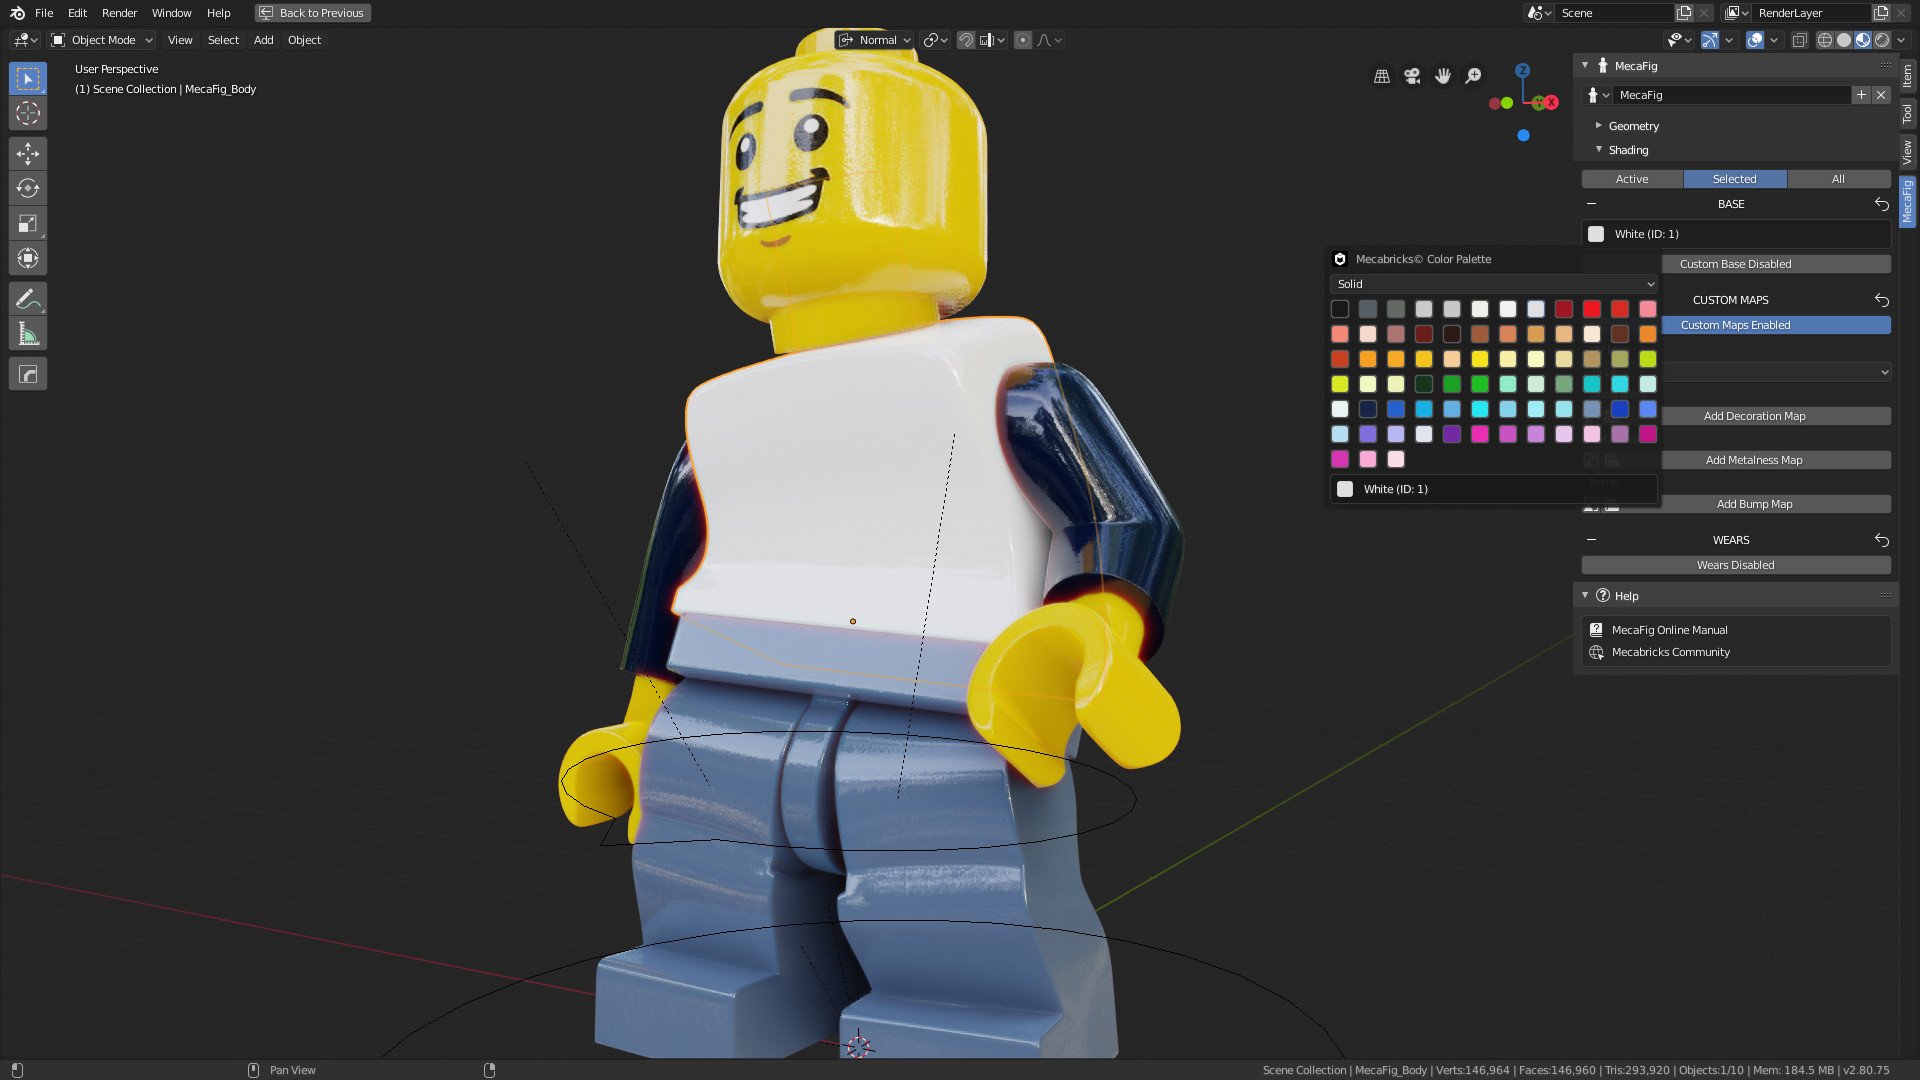Pick the bright red palette swatch
This screenshot has width=1920, height=1080.
click(1592, 309)
